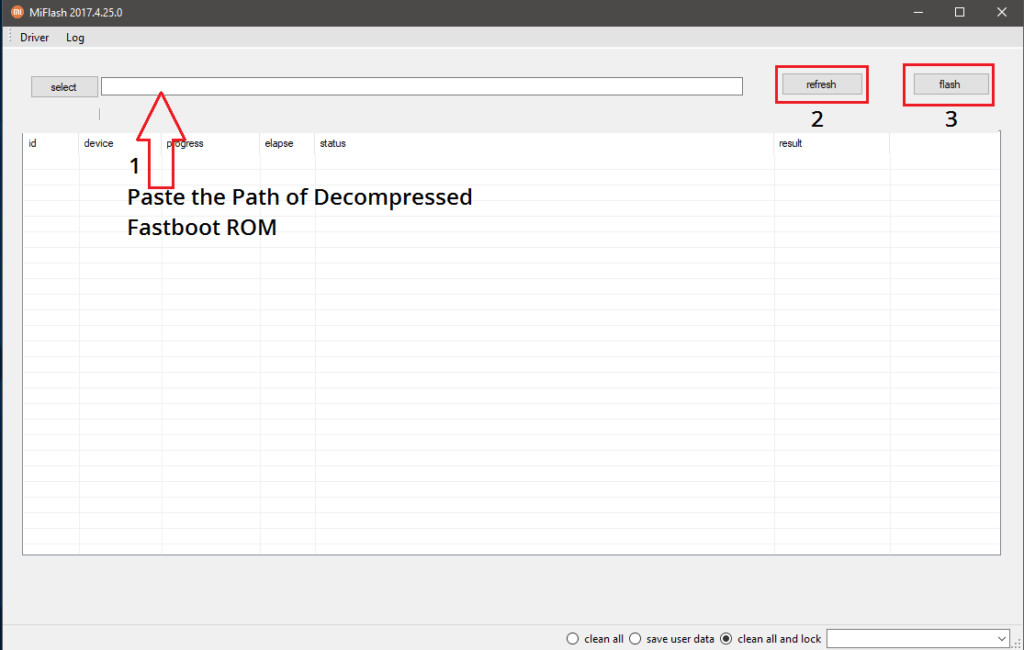Click the 'id' column header

(51, 143)
